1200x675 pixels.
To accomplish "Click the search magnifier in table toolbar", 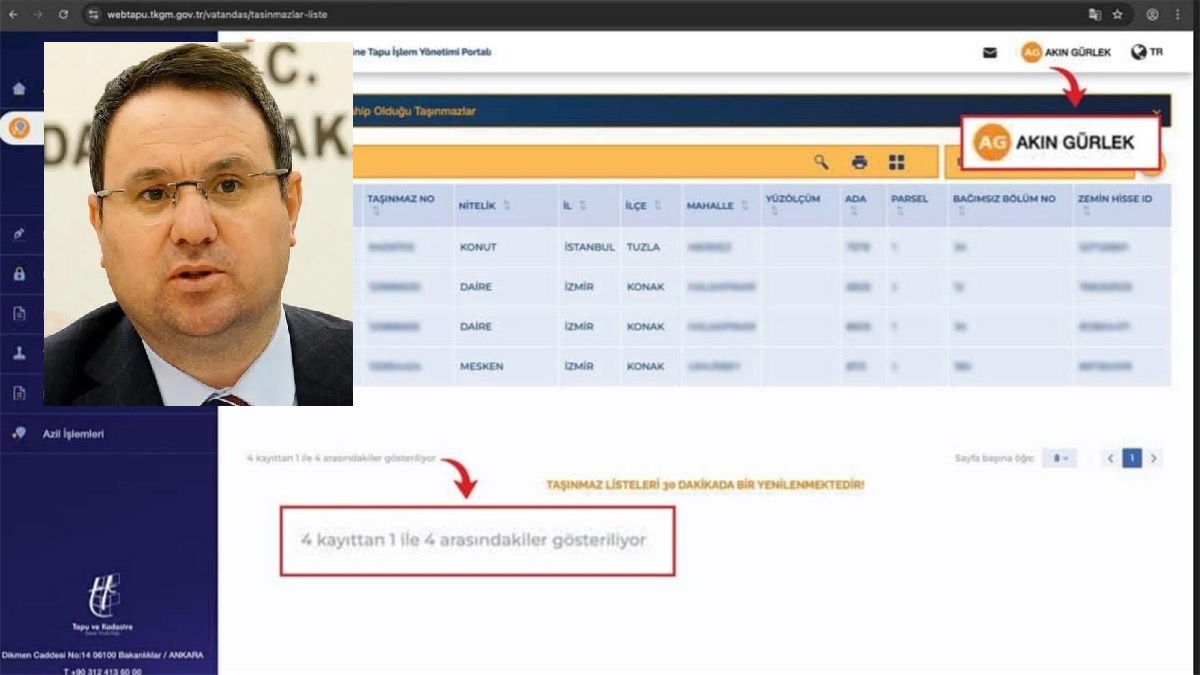I will 821,162.
